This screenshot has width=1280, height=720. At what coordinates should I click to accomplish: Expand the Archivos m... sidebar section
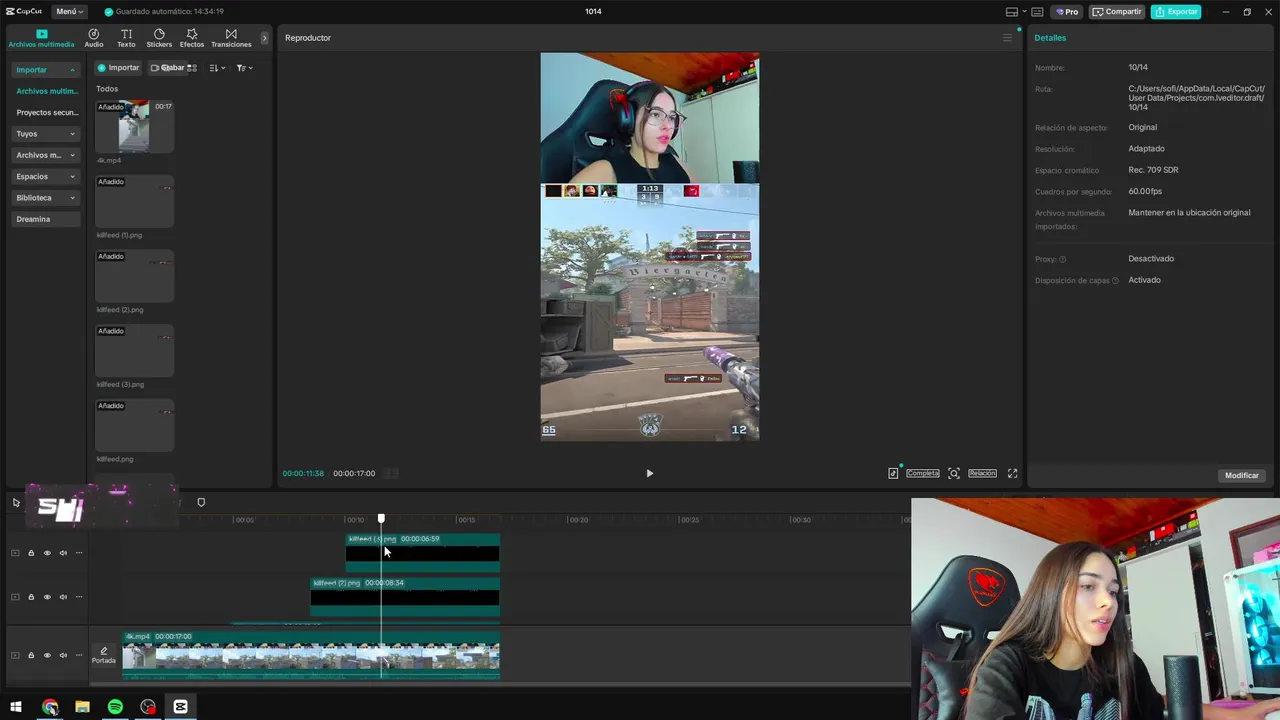46,155
